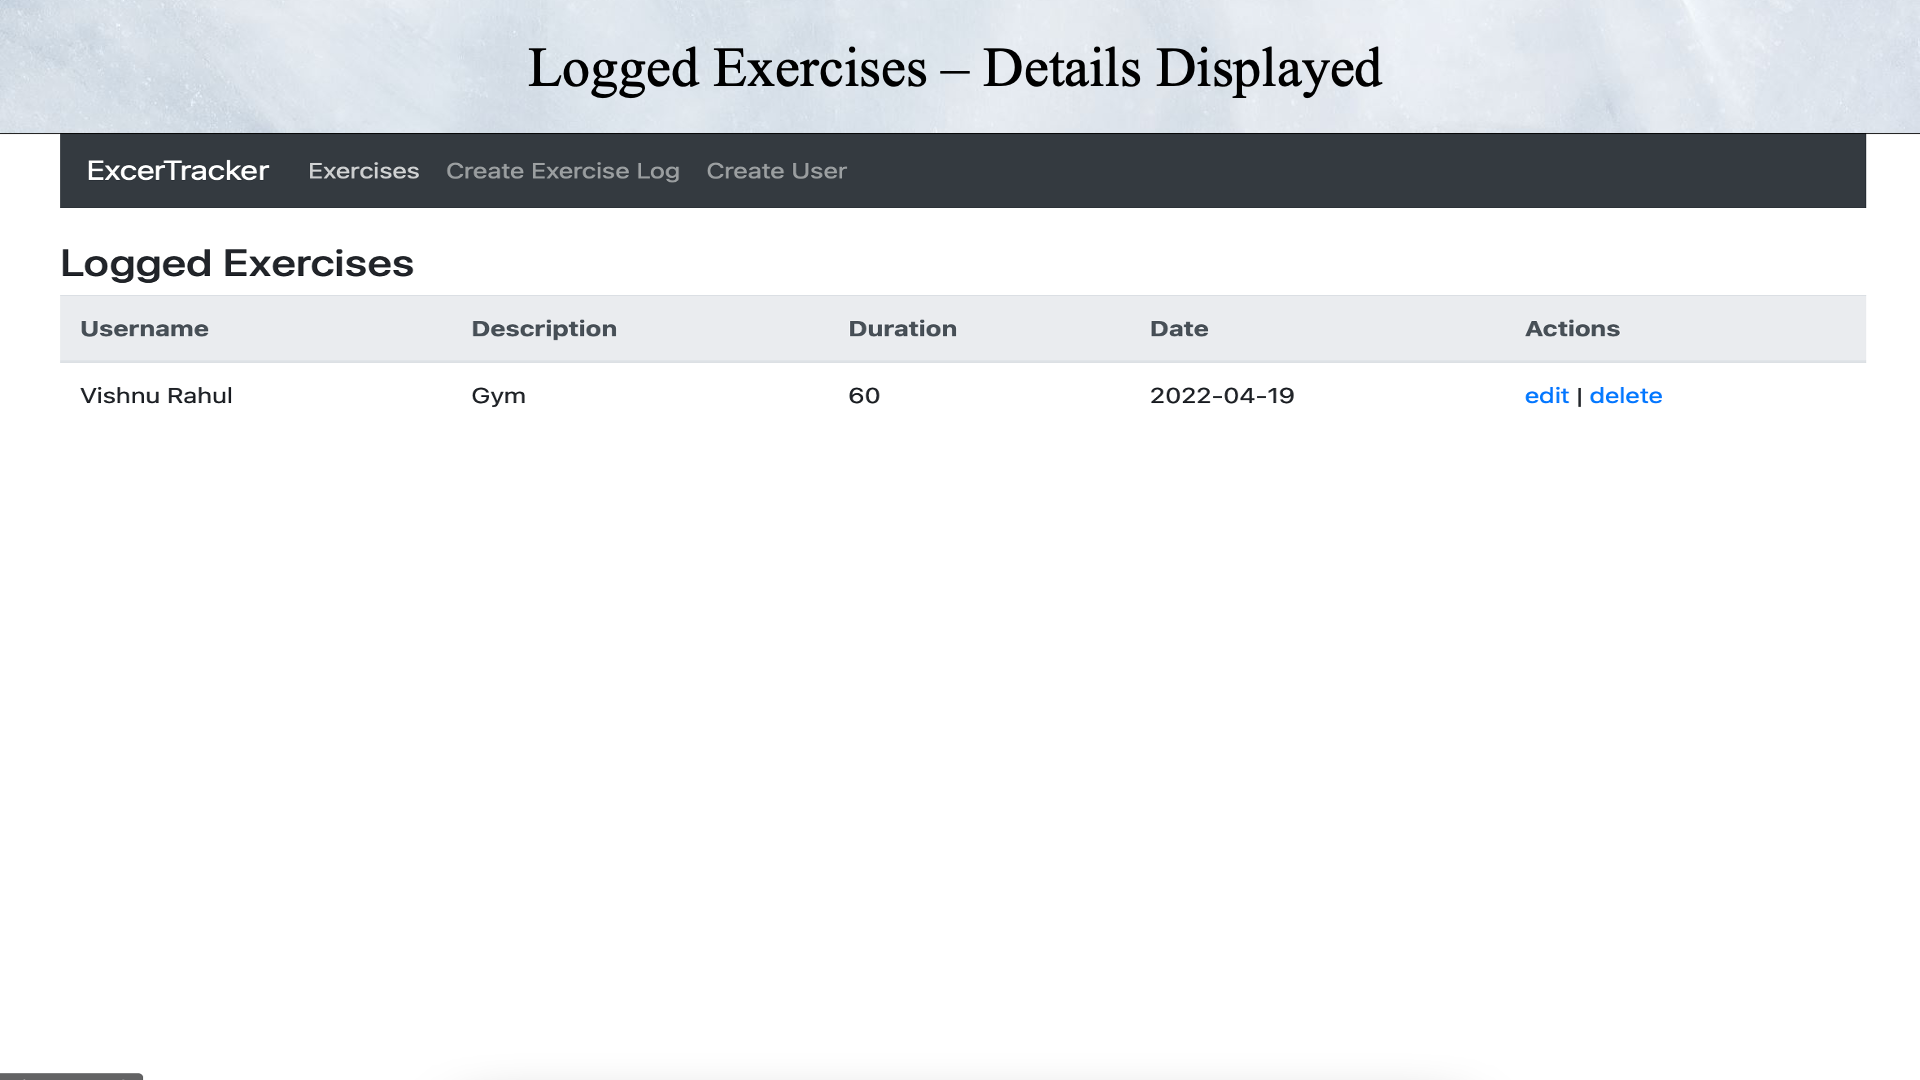The image size is (1920, 1080).
Task: Click the status tooltip at bottom left
Action: pyautogui.click(x=70, y=1075)
